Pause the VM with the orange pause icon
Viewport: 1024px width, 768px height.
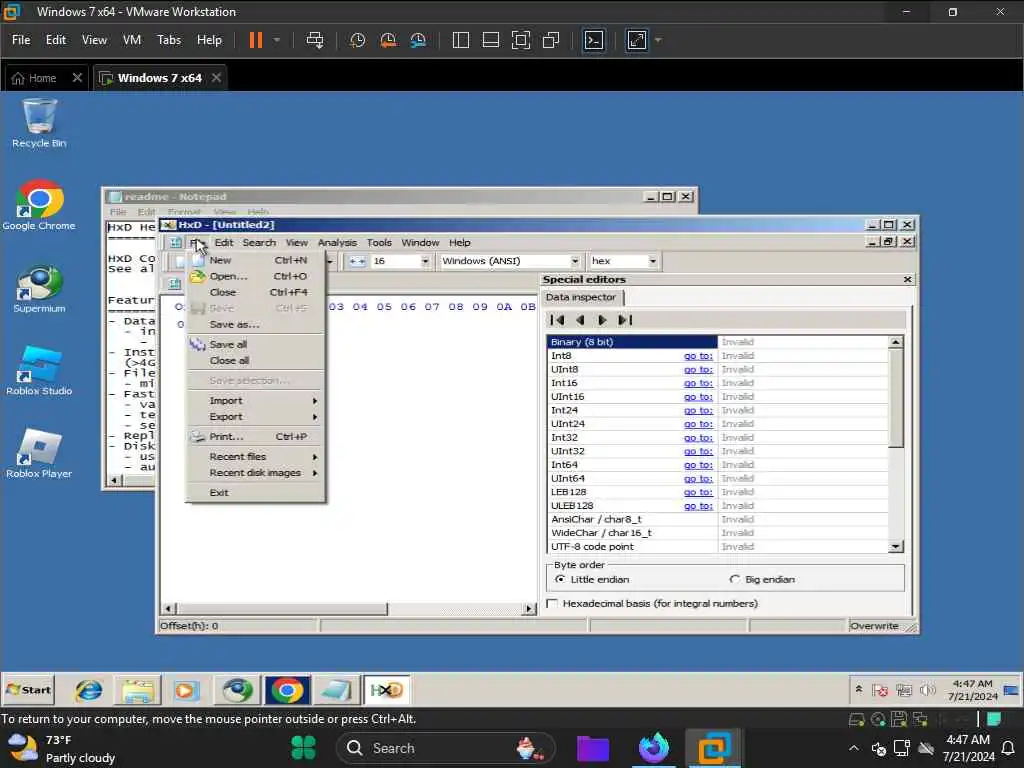(x=255, y=40)
